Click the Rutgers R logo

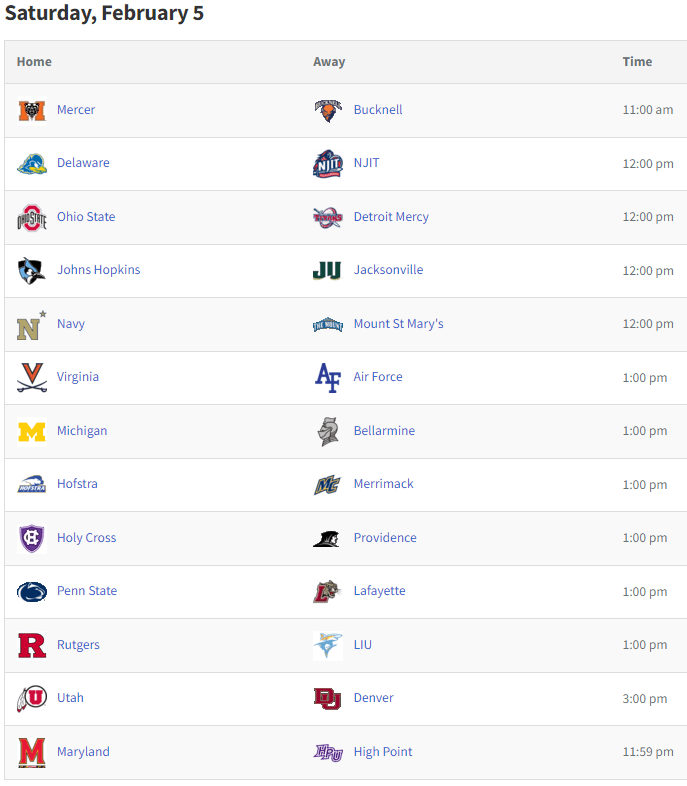pos(32,645)
